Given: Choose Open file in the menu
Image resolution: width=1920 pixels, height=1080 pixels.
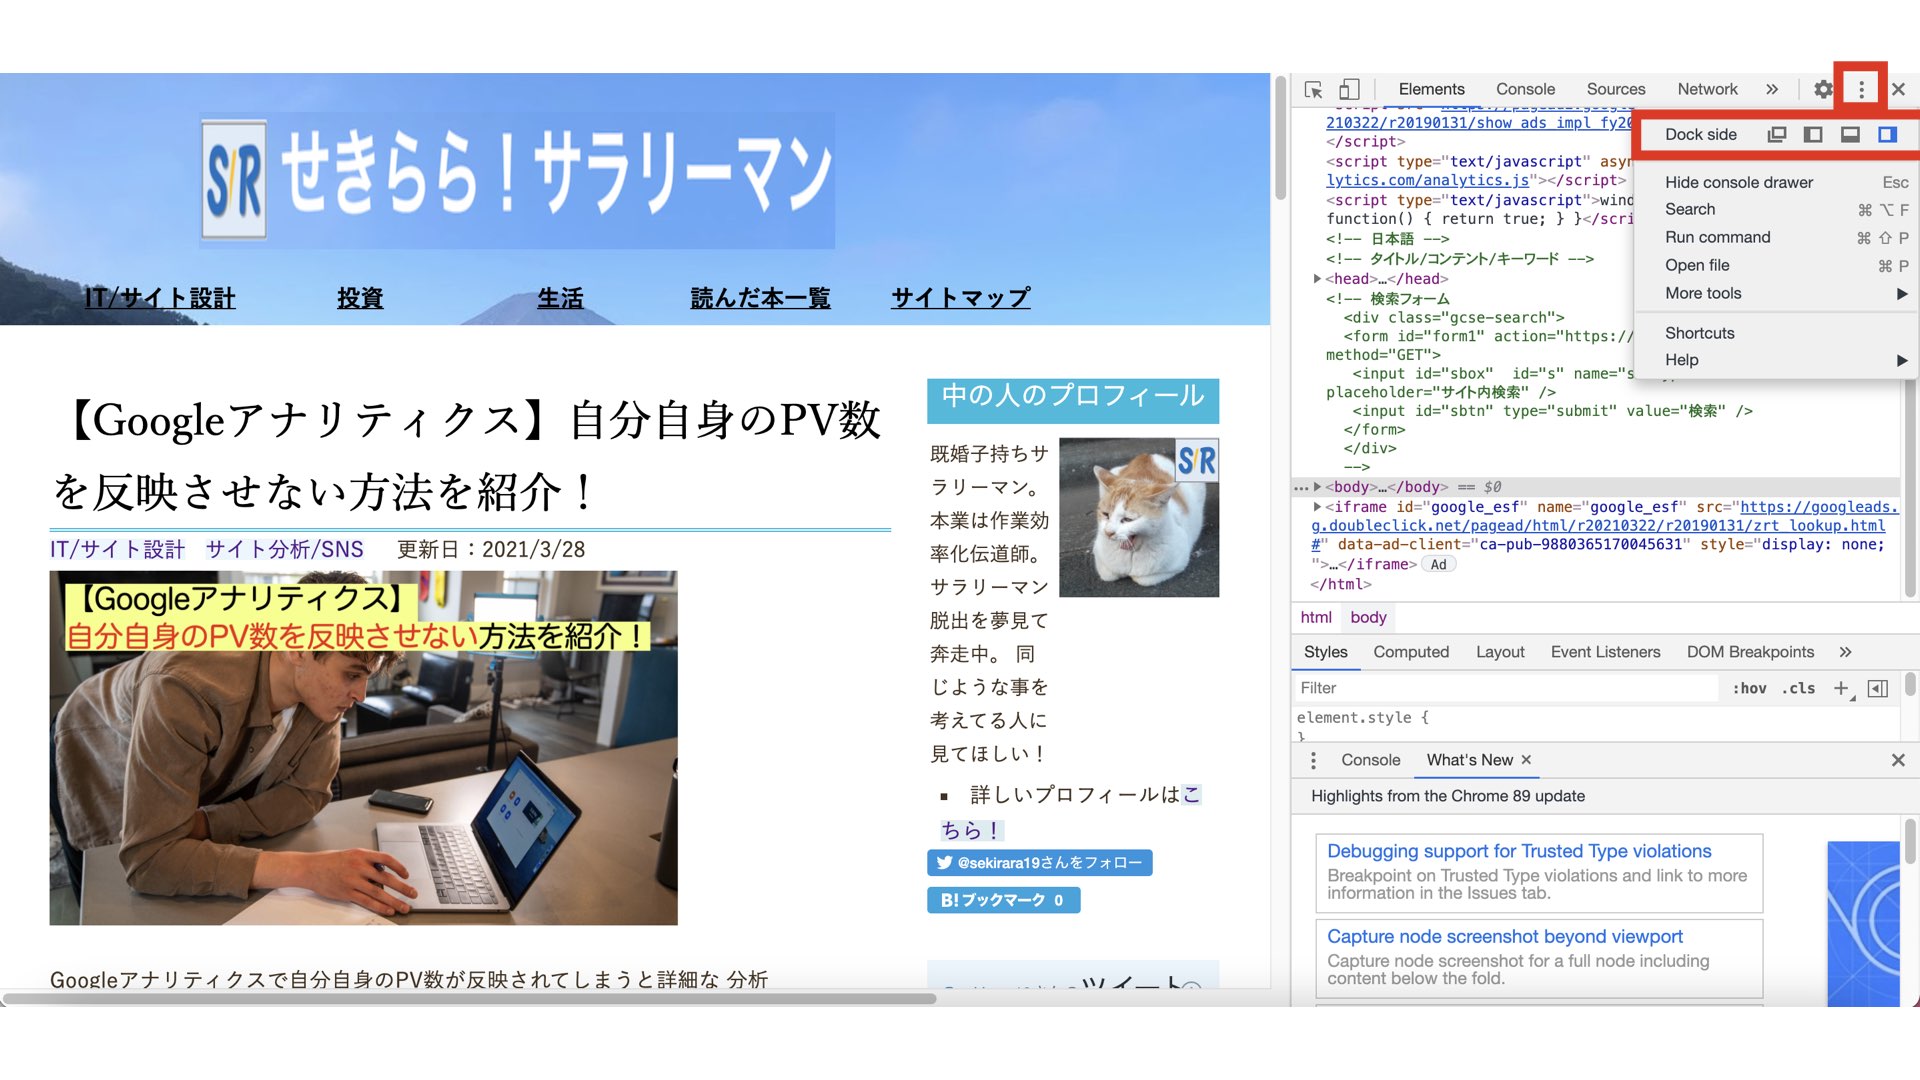Looking at the screenshot, I should [1776, 265].
